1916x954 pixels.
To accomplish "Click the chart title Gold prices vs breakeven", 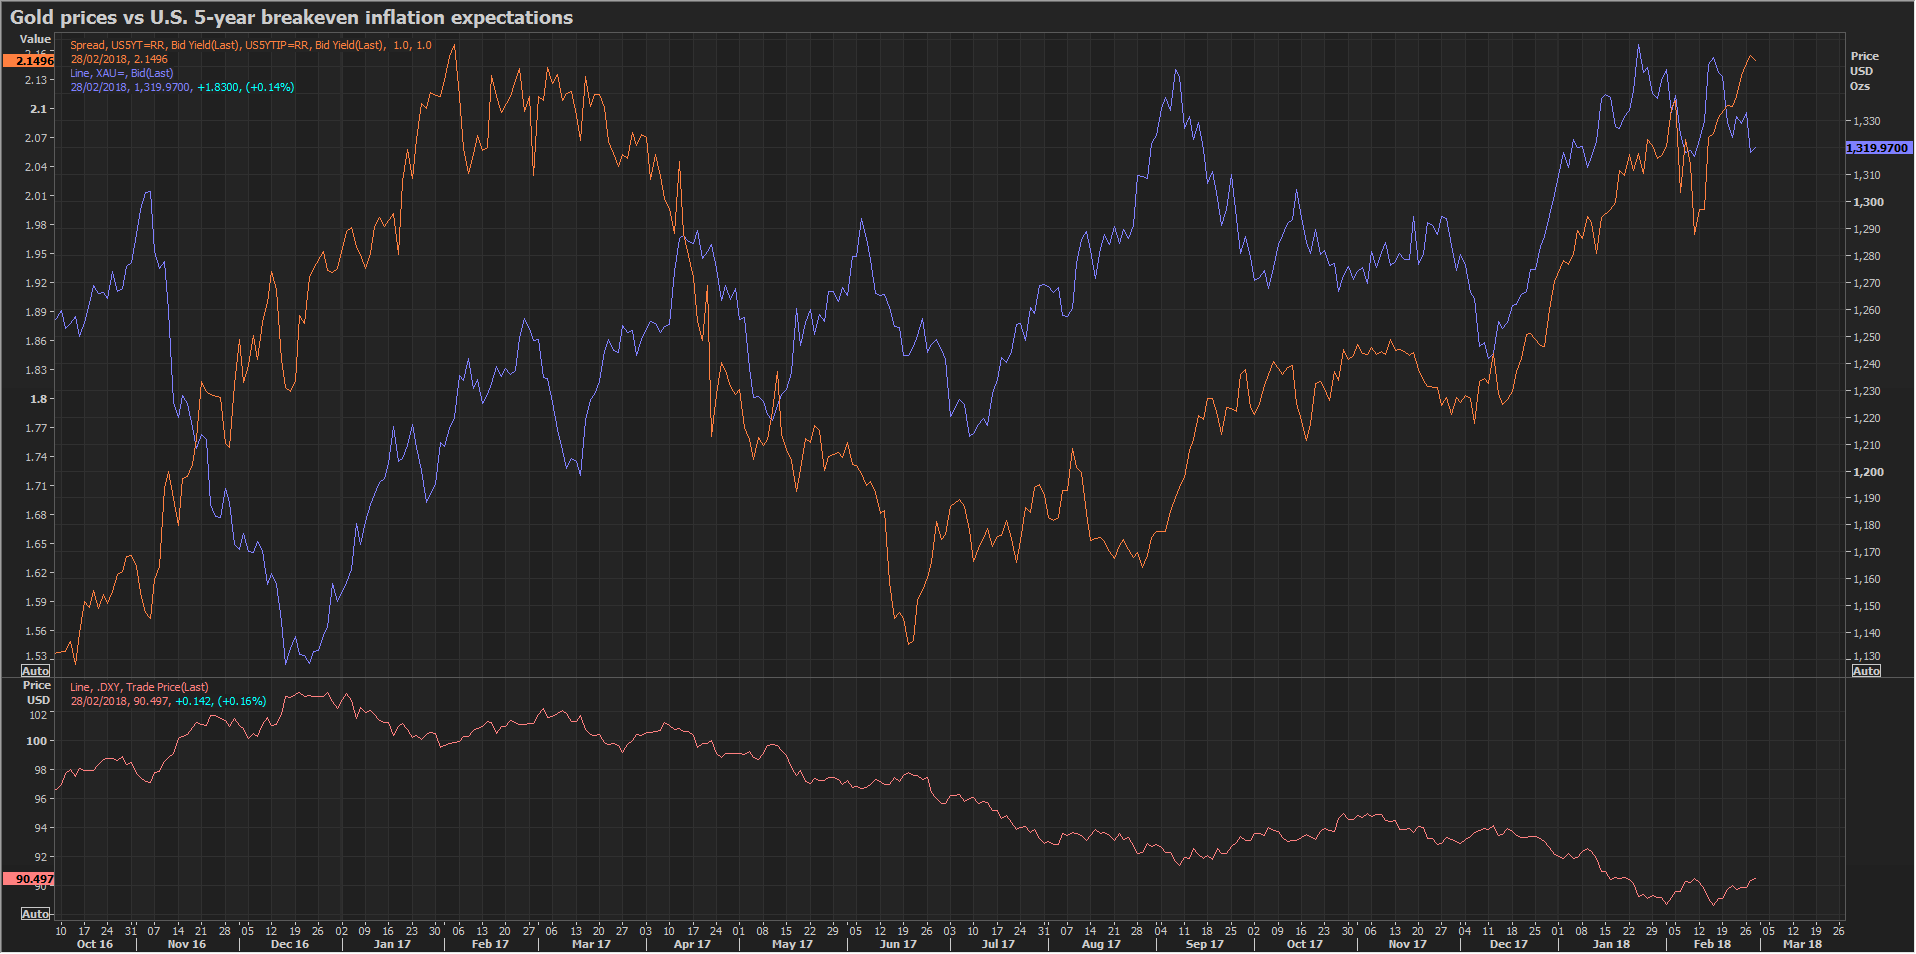I will (x=291, y=17).
